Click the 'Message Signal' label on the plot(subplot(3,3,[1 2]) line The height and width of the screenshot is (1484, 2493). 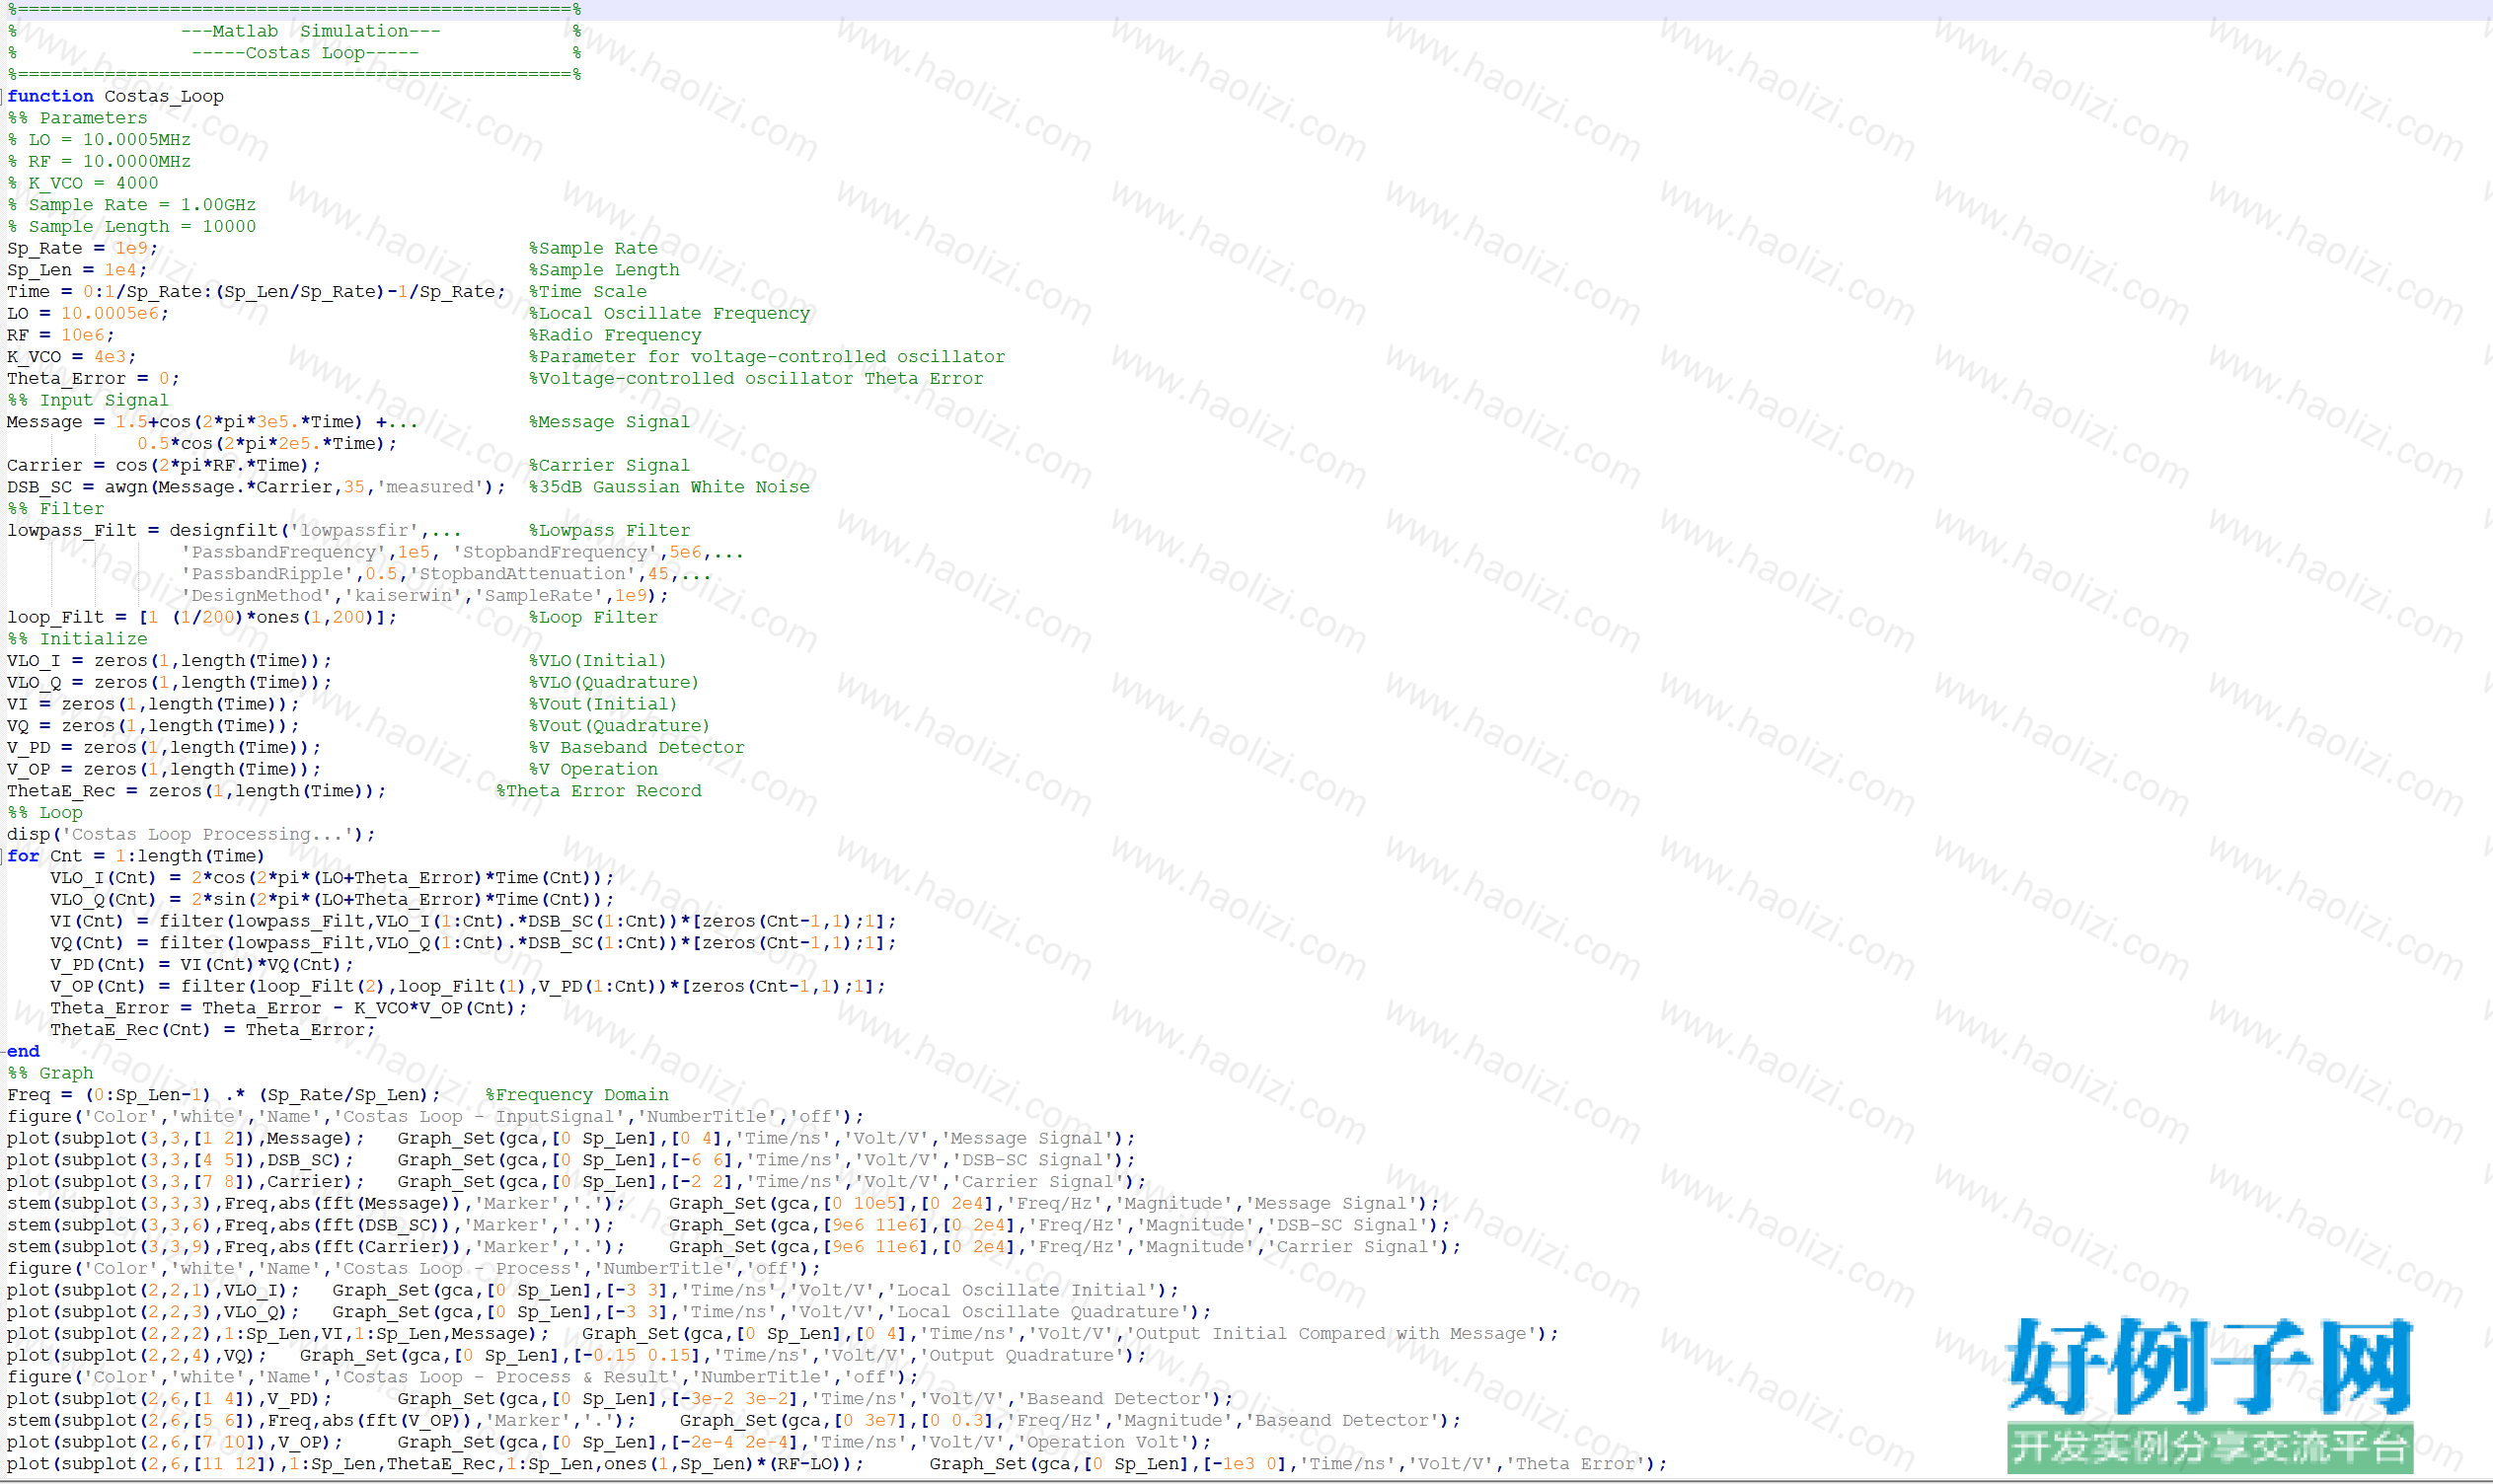tap(1030, 1139)
